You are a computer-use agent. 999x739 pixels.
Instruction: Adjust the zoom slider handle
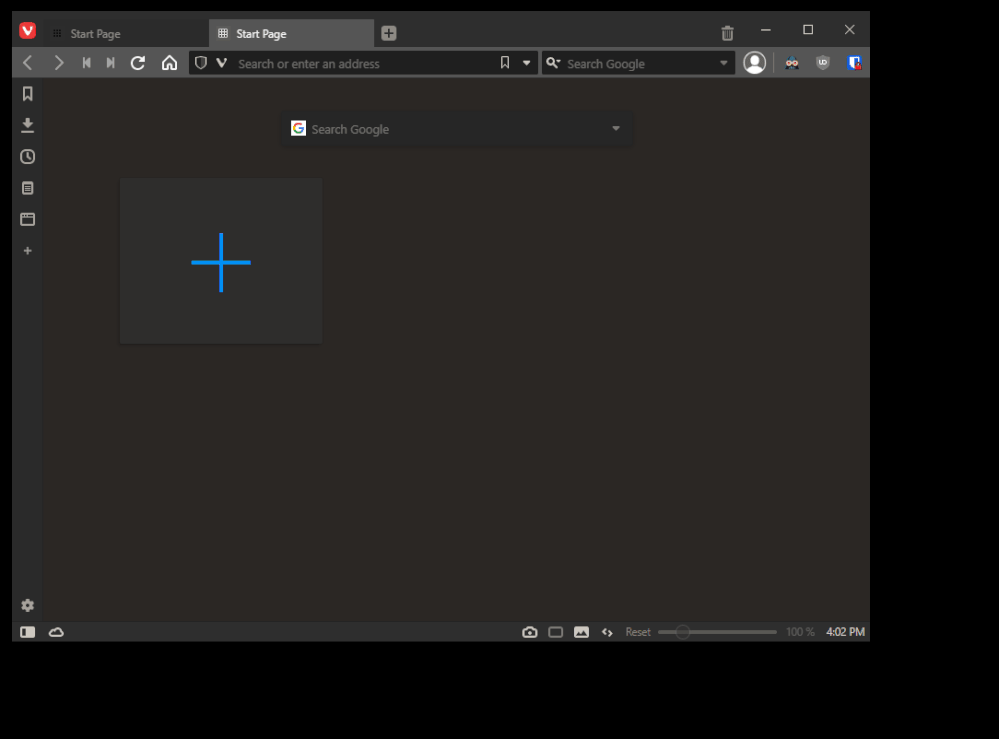click(x=682, y=632)
